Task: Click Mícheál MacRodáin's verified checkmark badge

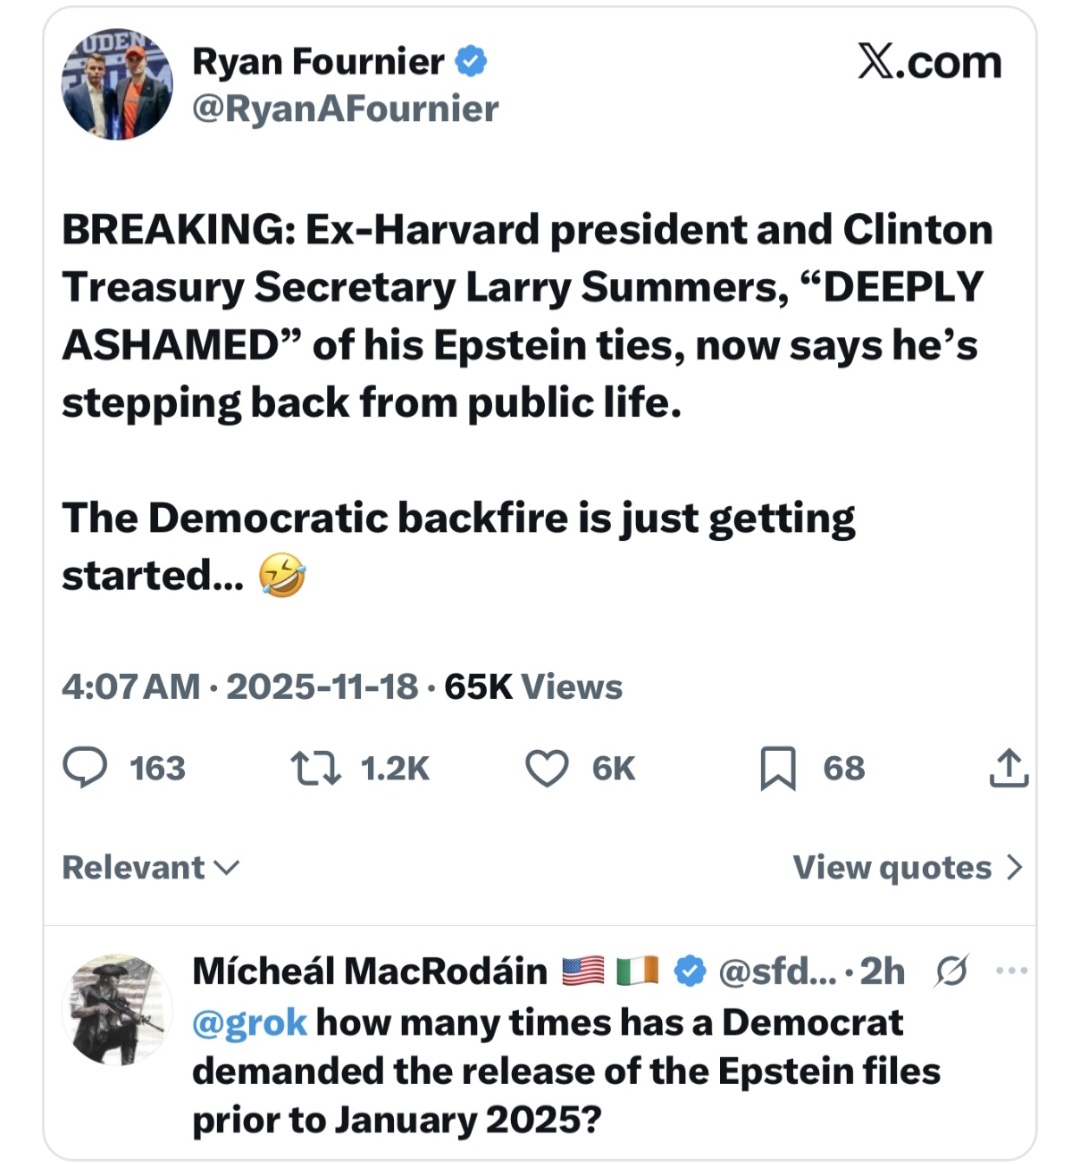Action: [x=690, y=970]
